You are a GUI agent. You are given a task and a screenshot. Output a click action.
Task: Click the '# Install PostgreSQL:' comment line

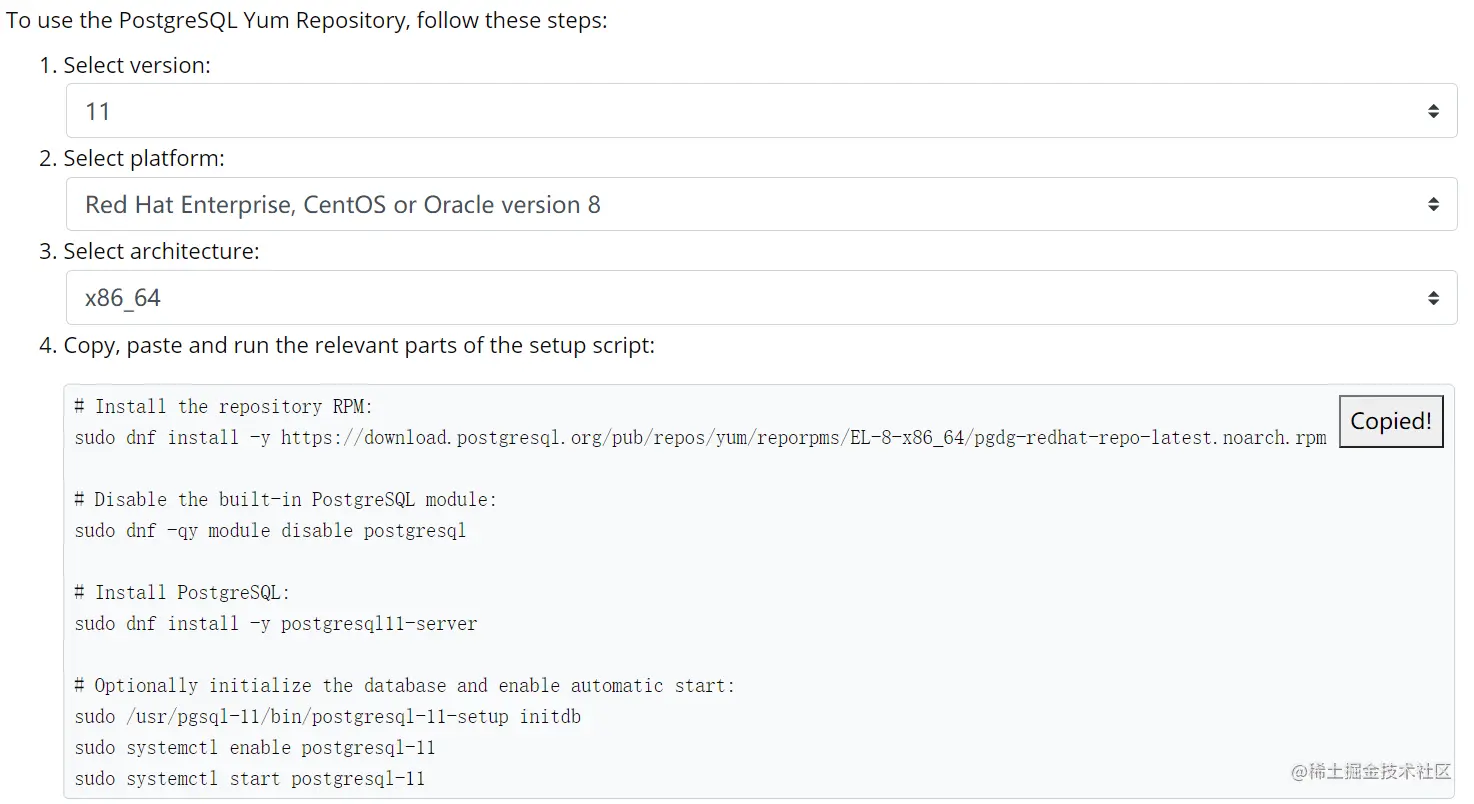pyautogui.click(x=182, y=593)
